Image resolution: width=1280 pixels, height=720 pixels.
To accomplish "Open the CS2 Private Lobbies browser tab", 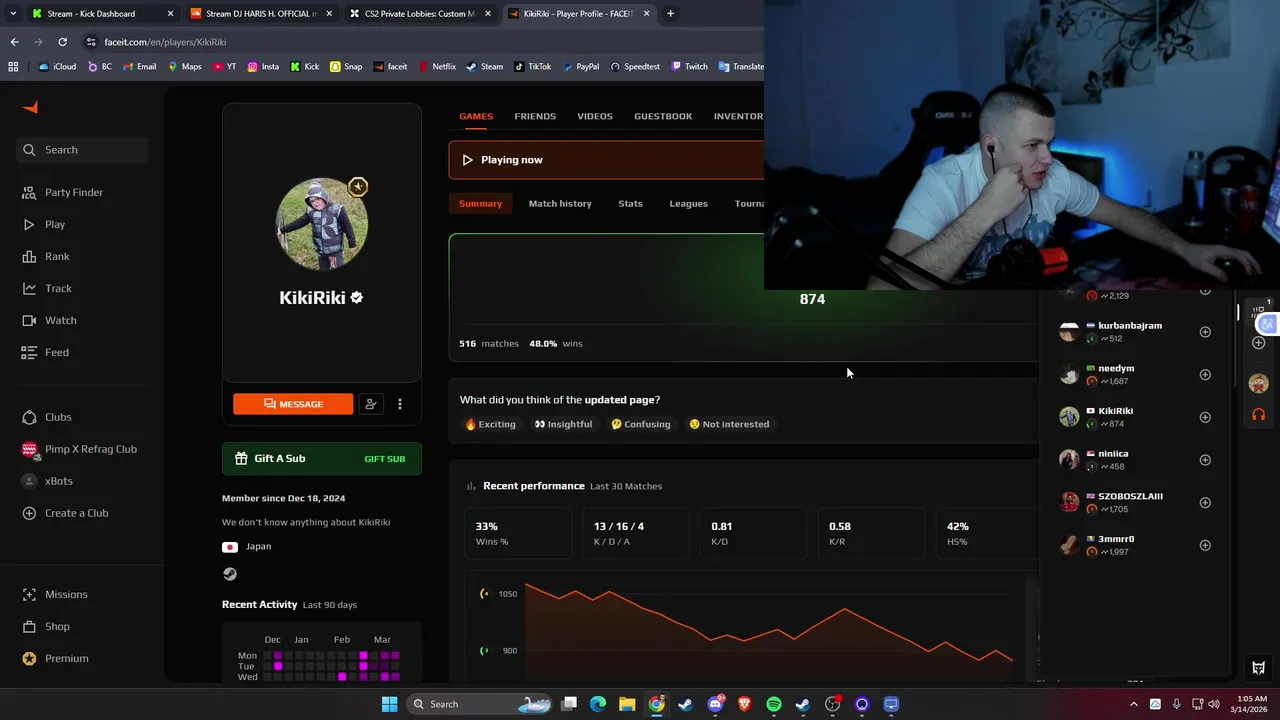I will coord(420,14).
